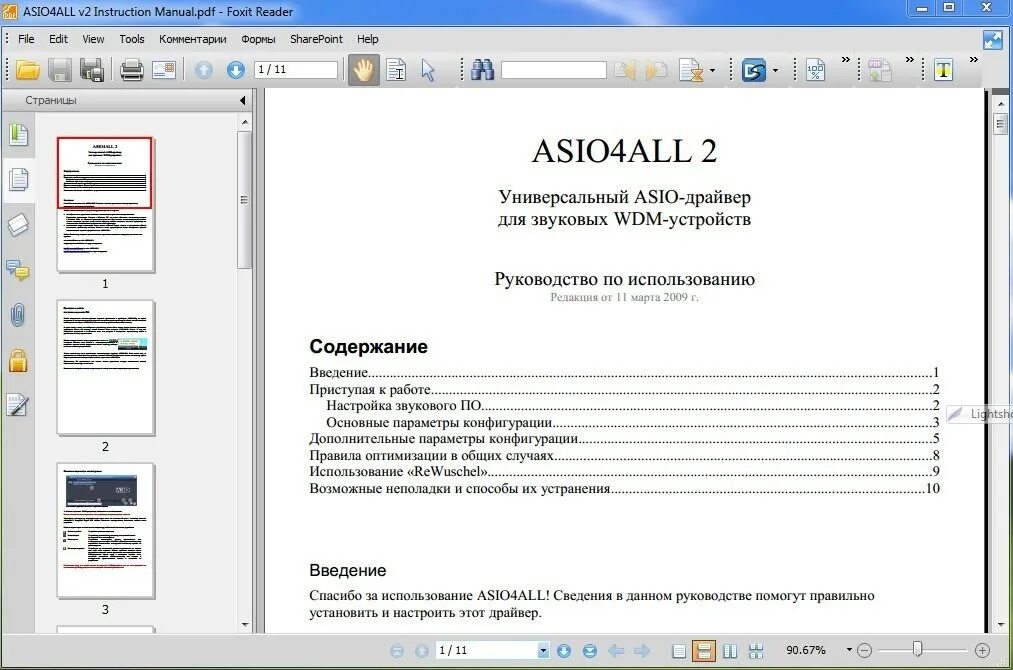The image size is (1013, 670).
Task: Click the search options document icon
Action: [x=691, y=69]
